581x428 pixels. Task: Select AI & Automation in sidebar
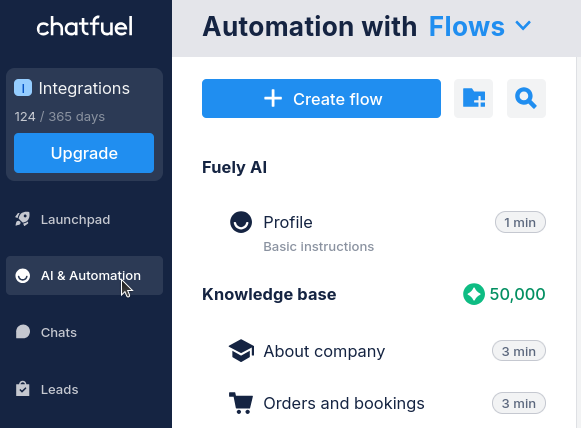[x=84, y=276]
